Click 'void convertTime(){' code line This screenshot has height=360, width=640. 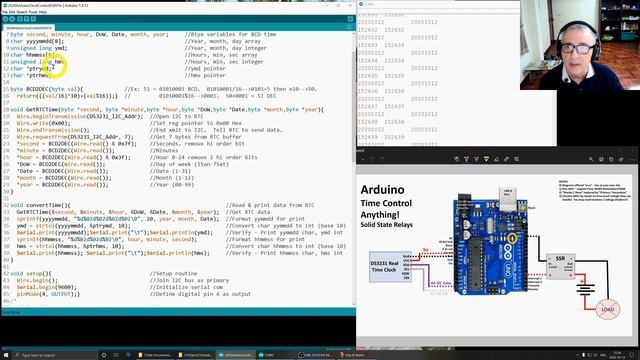(x=40, y=205)
